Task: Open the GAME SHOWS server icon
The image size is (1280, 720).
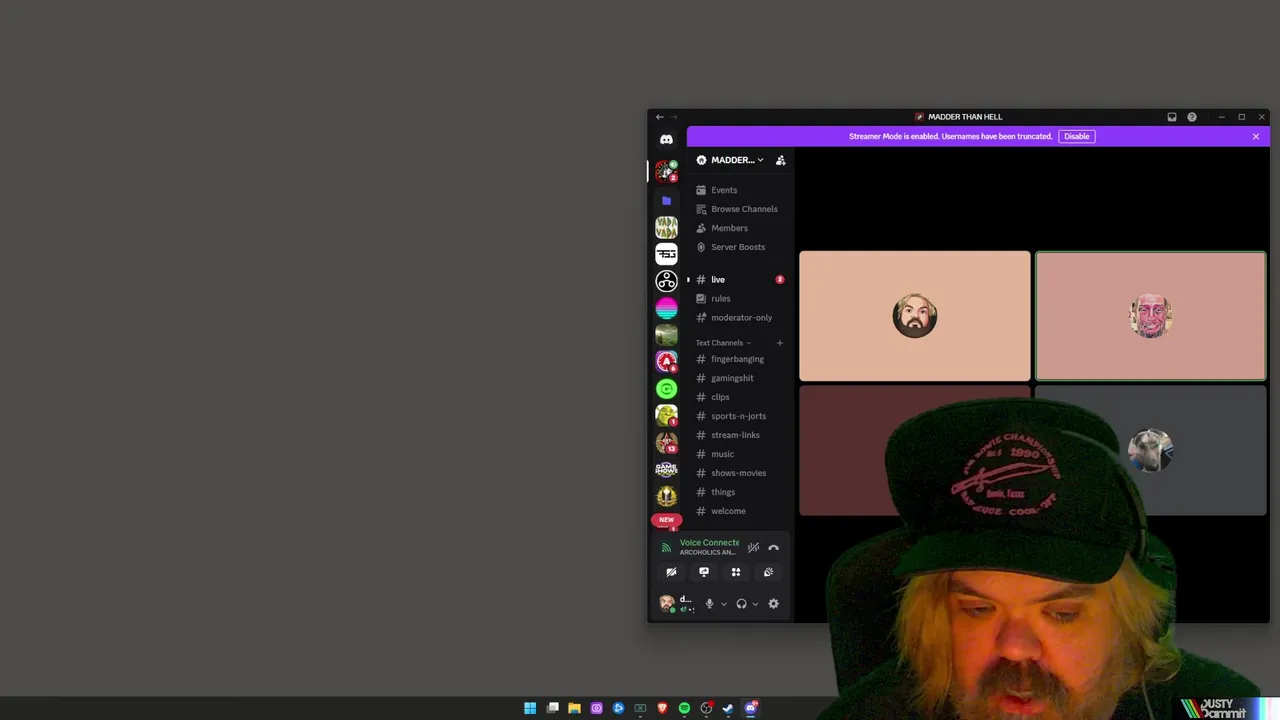Action: click(x=666, y=469)
